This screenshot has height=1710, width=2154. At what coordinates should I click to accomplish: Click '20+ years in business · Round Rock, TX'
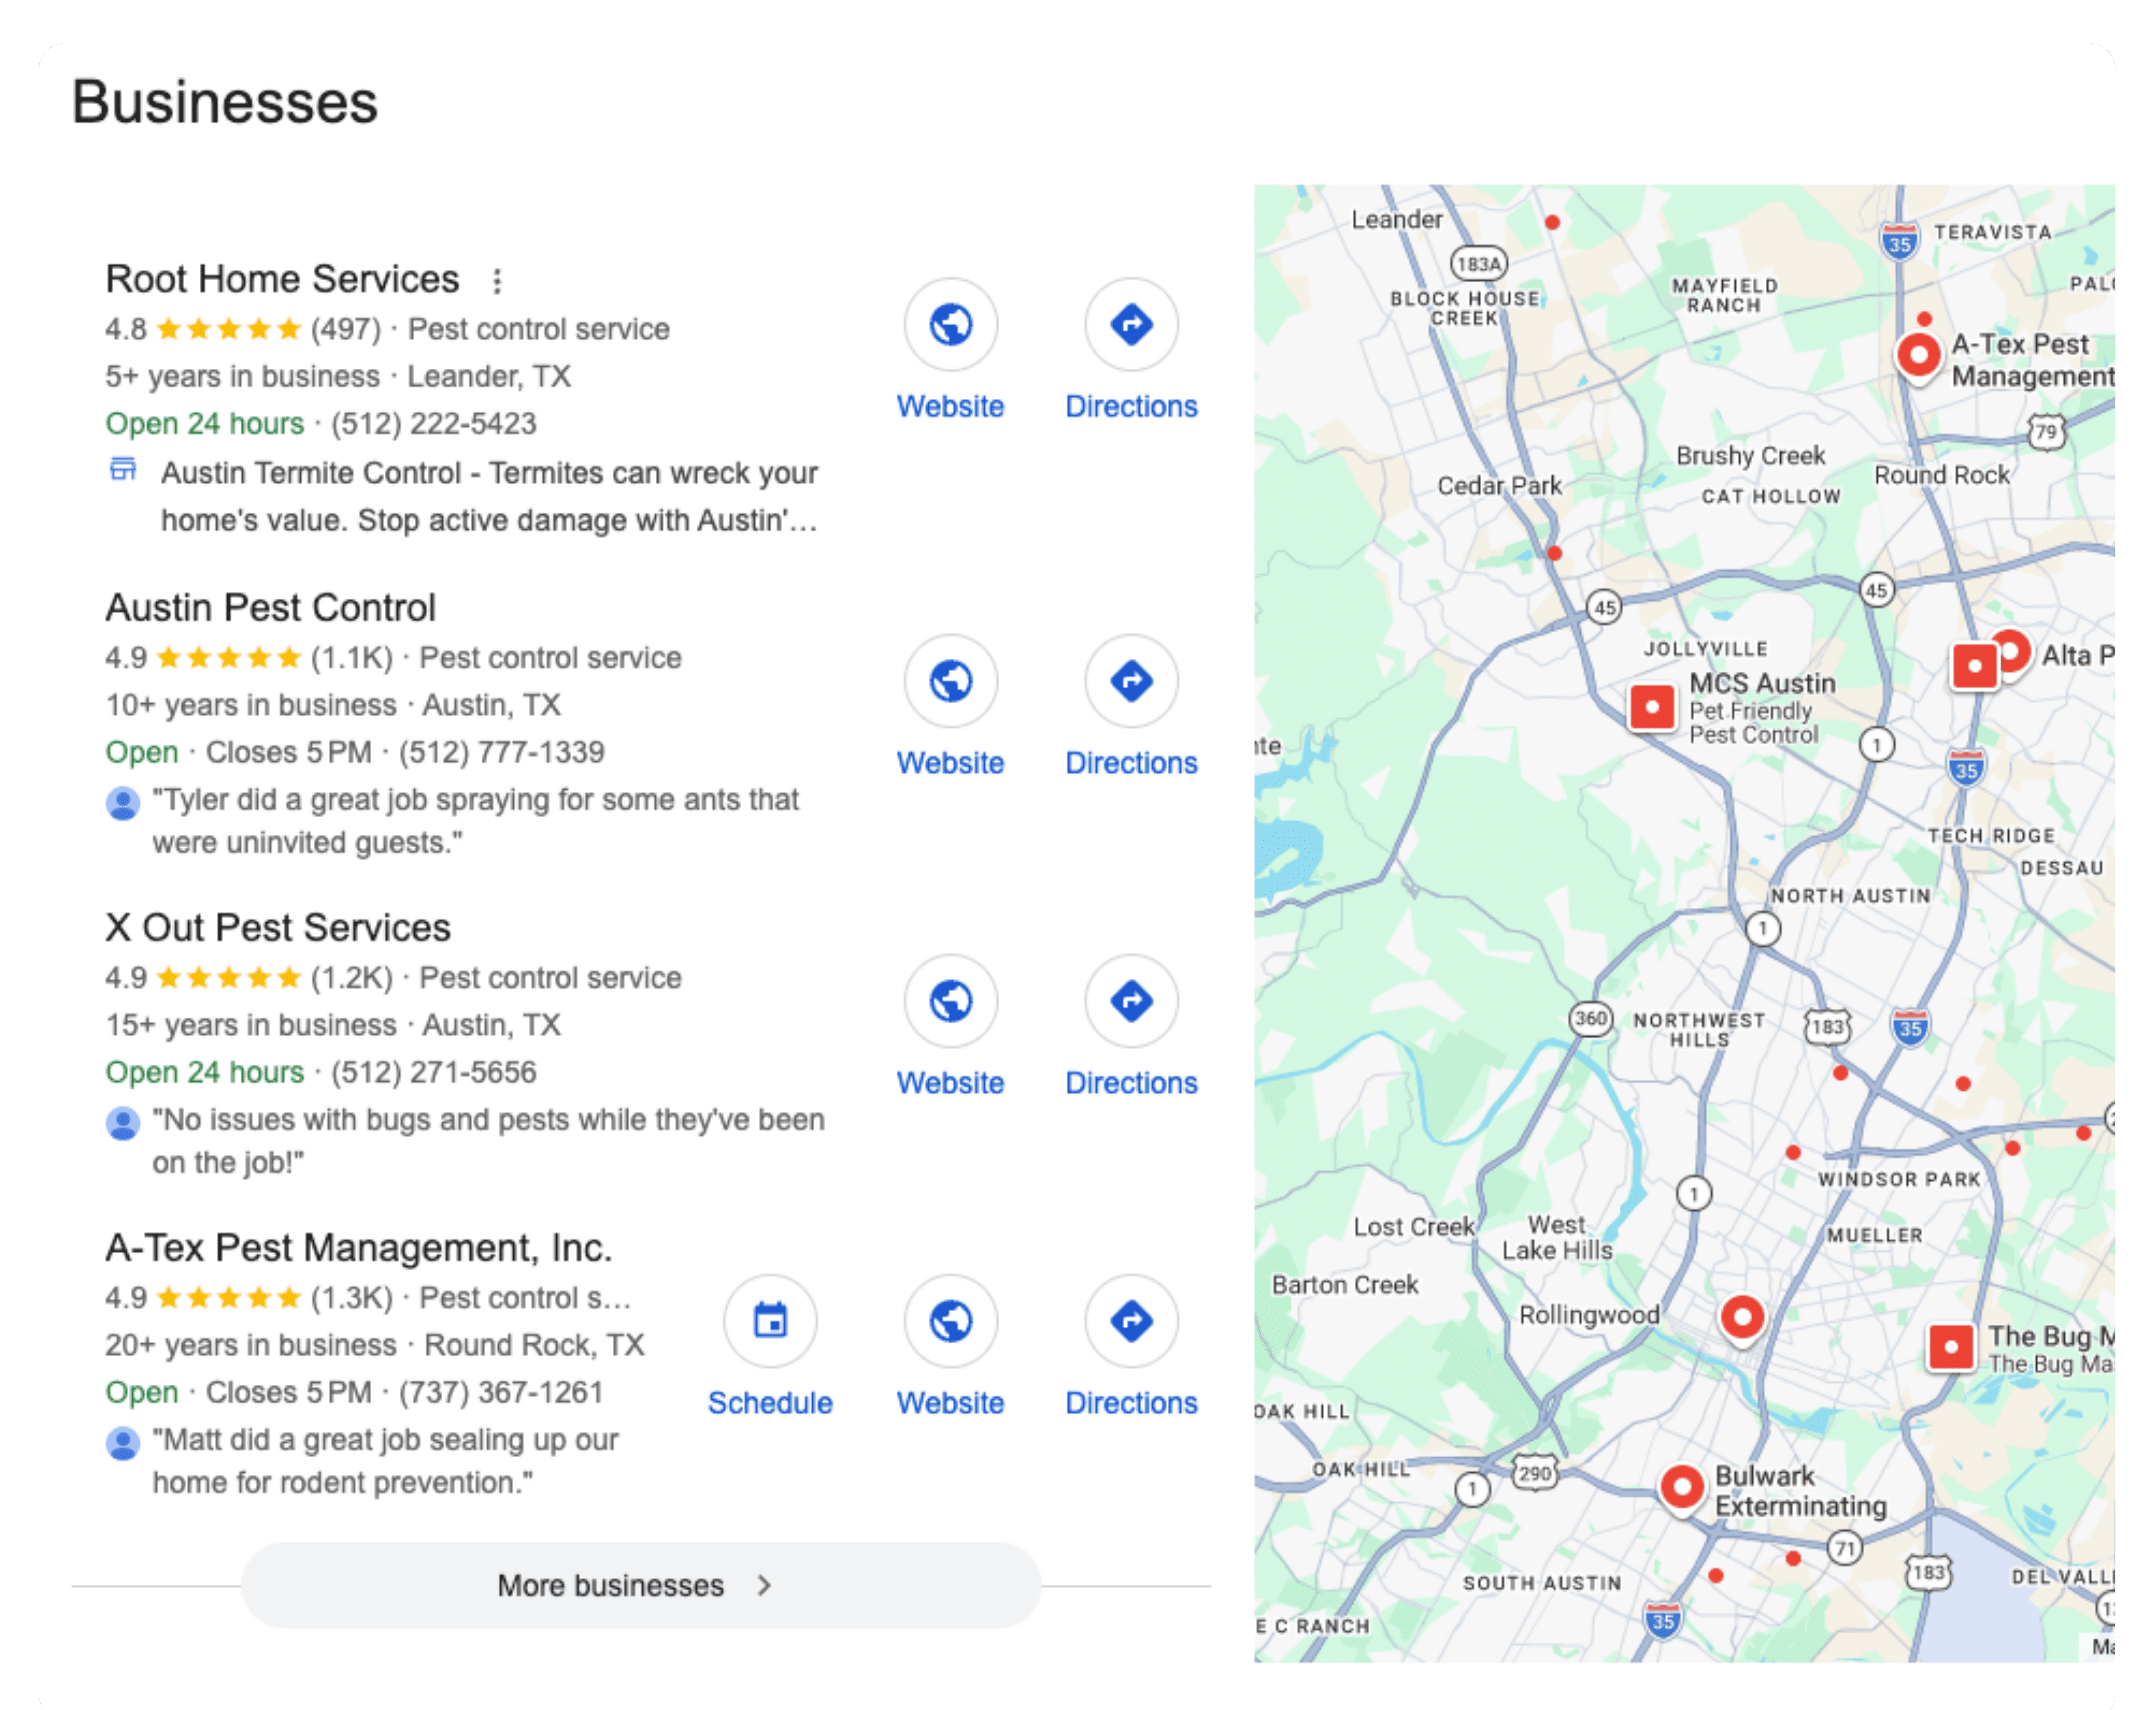click(375, 1345)
